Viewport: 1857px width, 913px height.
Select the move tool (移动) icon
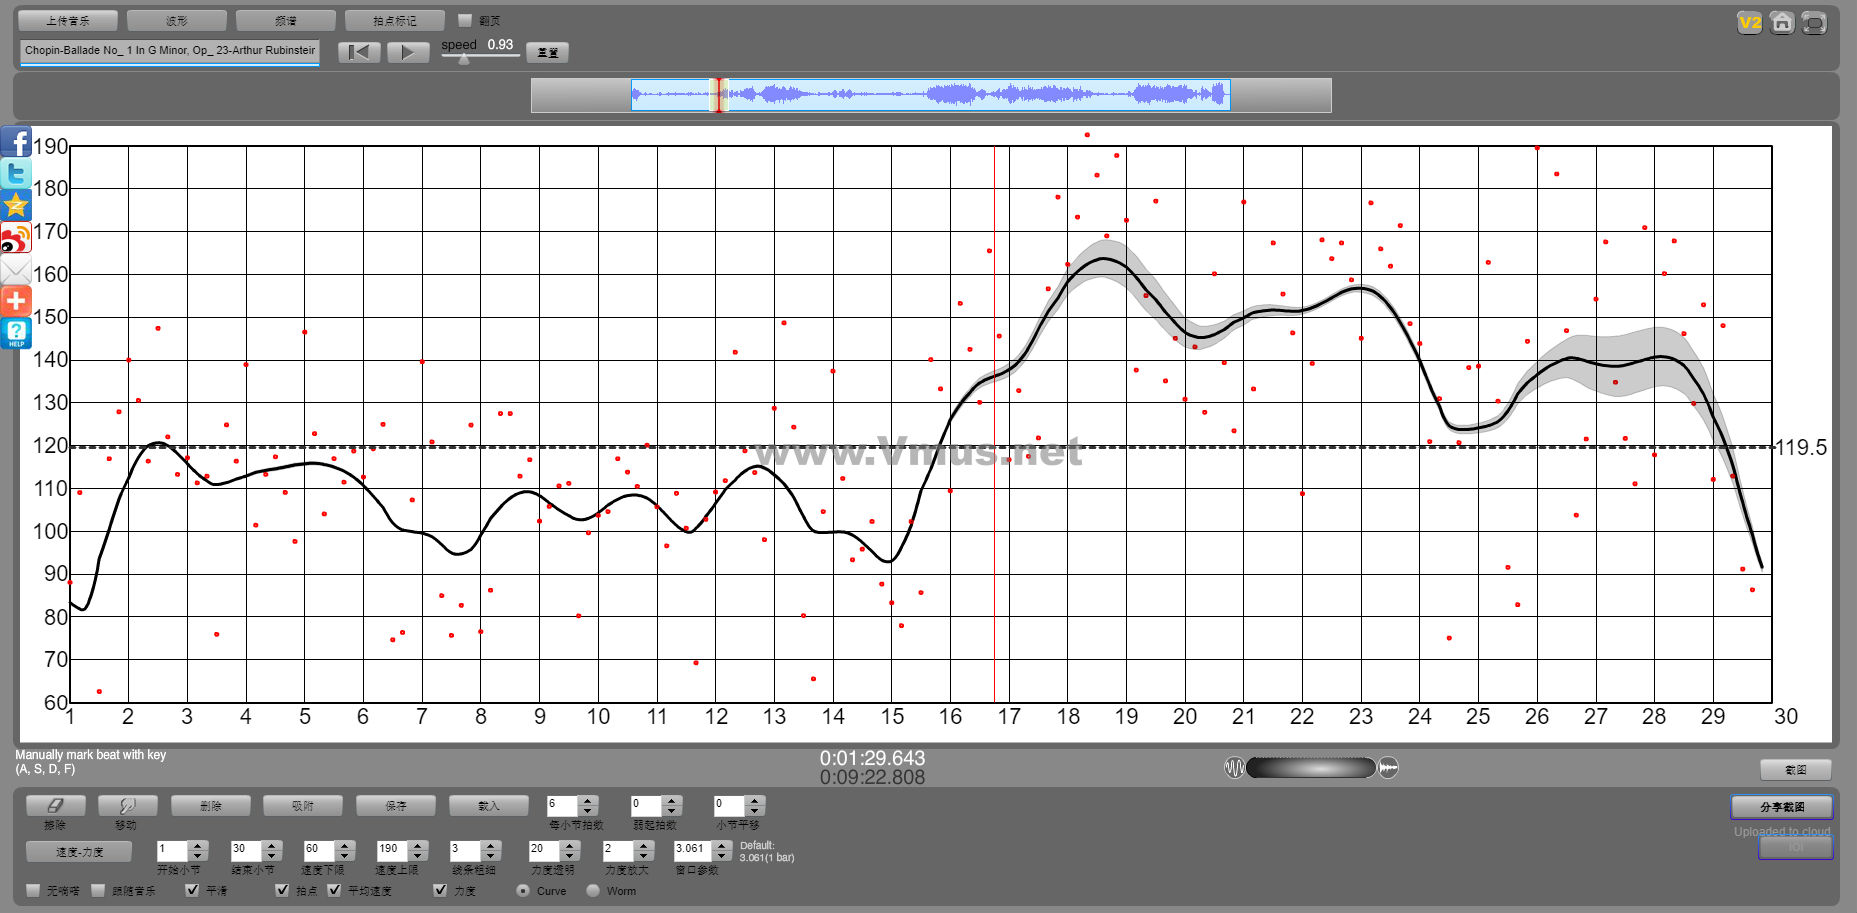(x=127, y=805)
